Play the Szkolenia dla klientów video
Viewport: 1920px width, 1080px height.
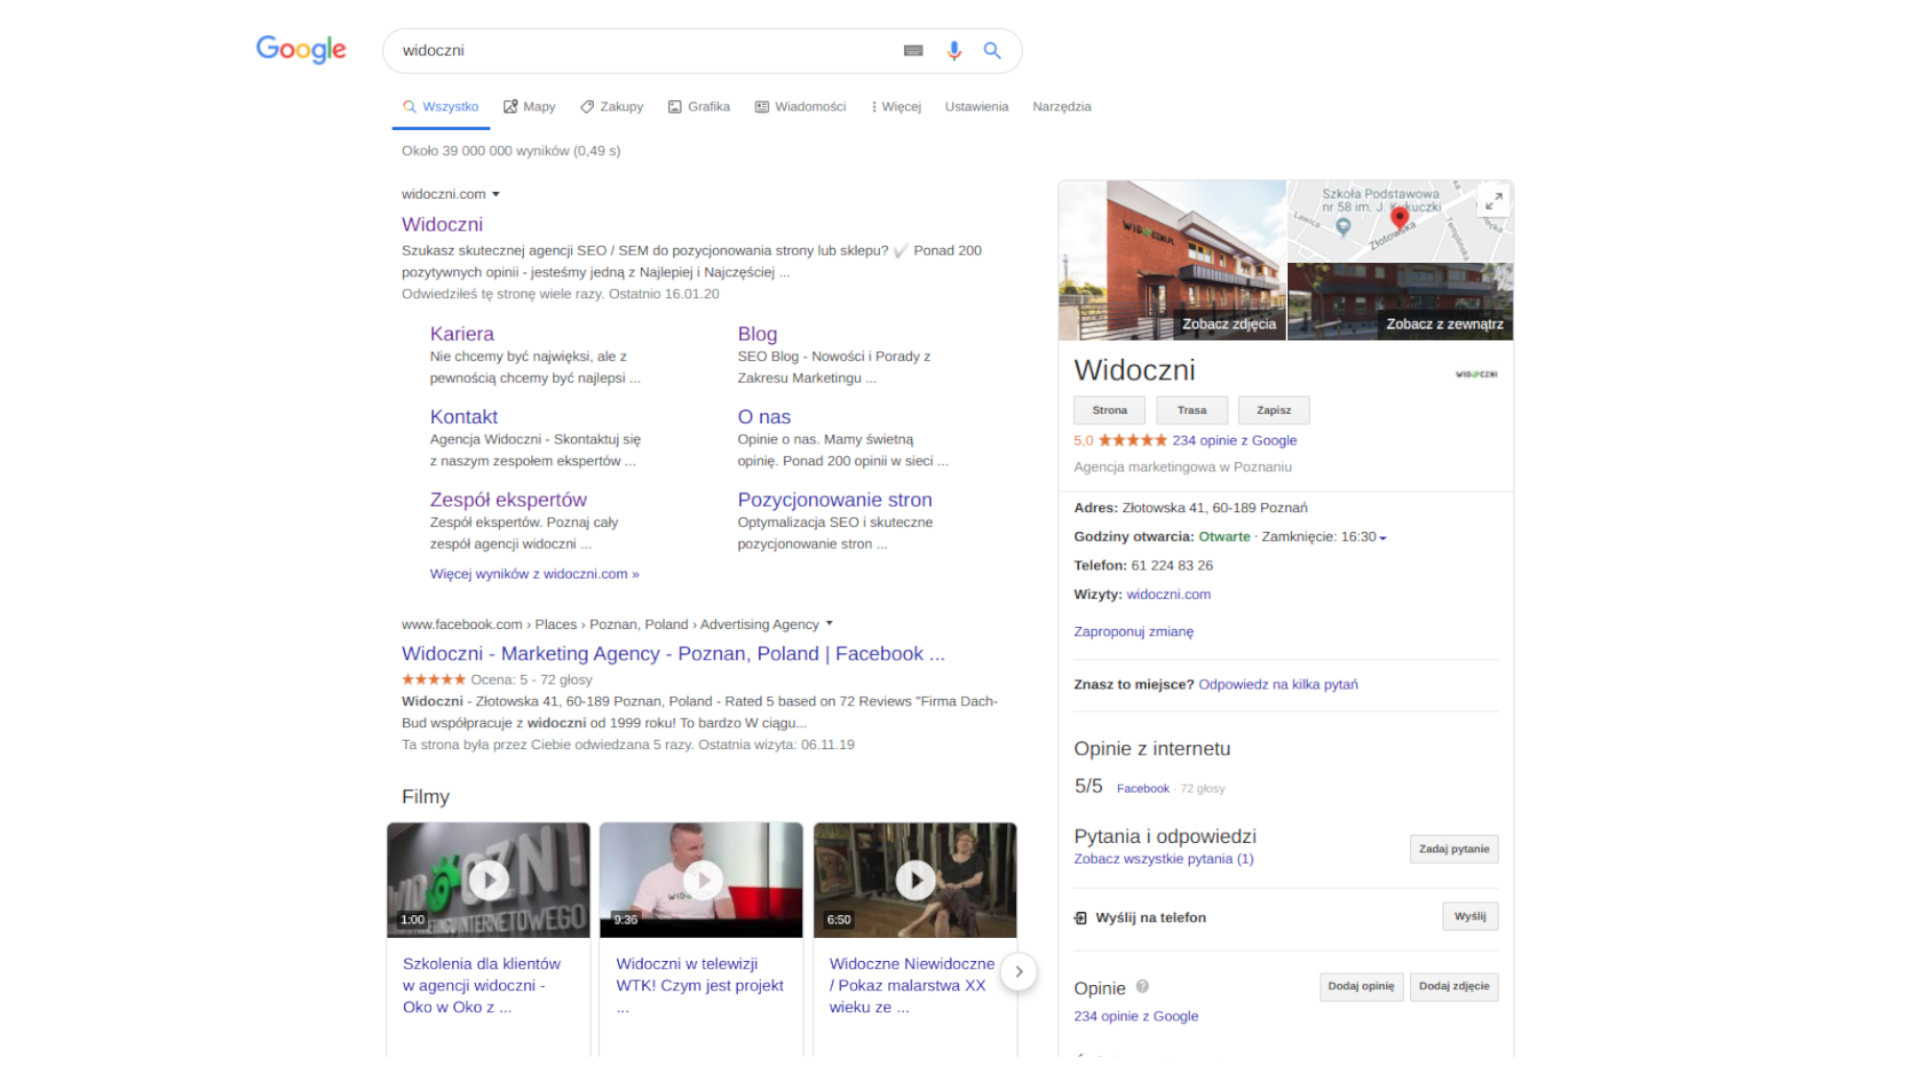(x=488, y=880)
